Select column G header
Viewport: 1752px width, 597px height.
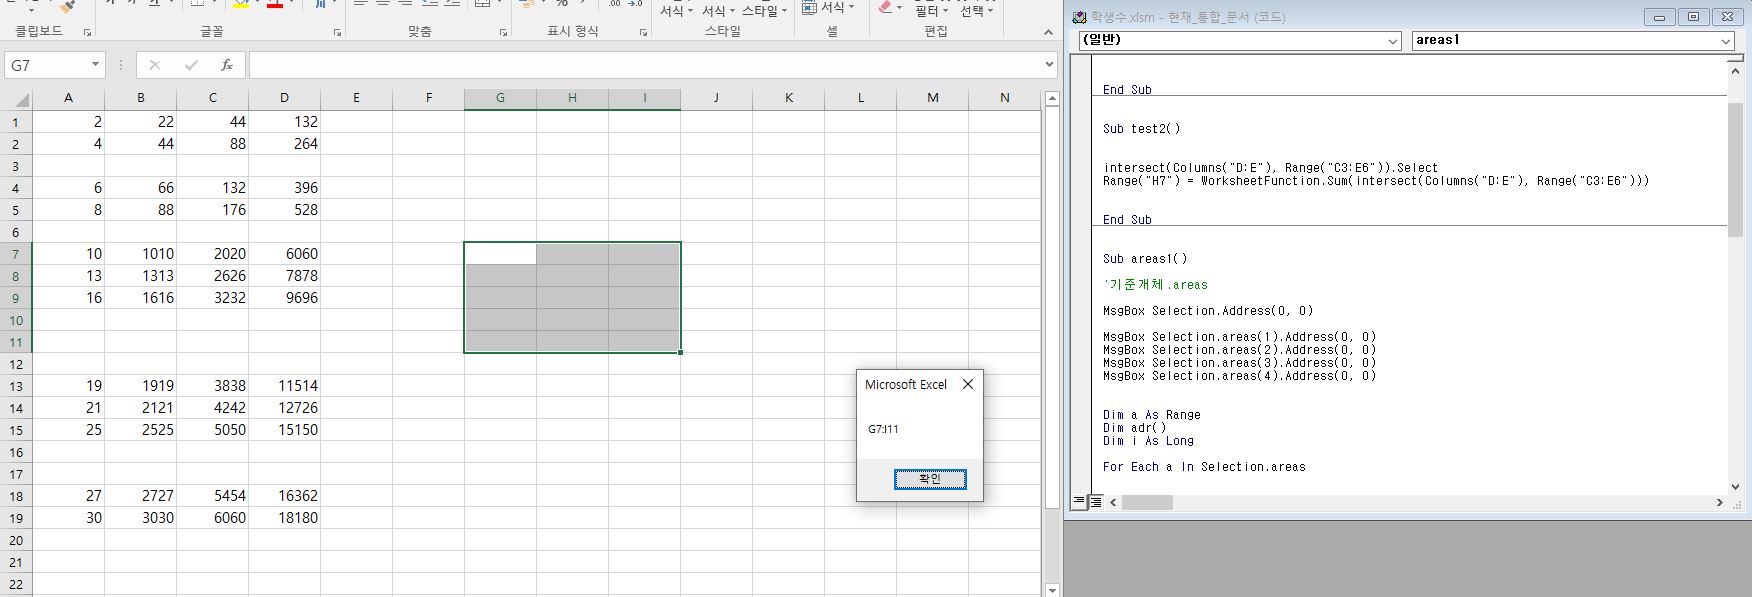pos(500,98)
